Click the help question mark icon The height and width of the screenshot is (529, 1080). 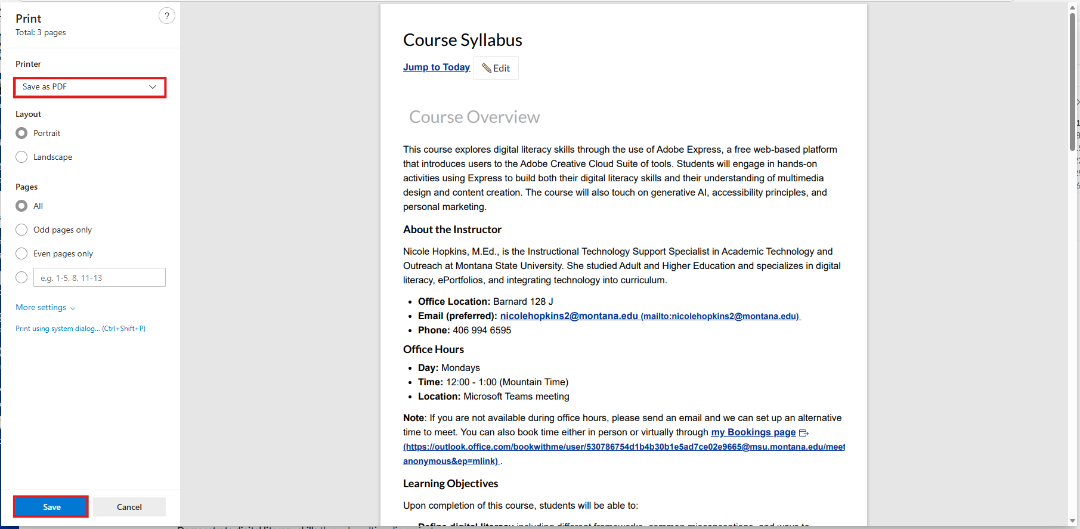click(167, 15)
